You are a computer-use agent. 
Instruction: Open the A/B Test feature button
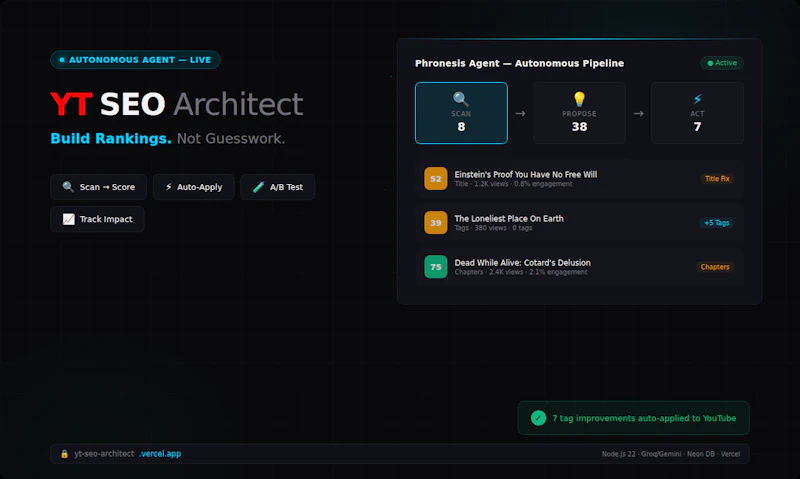pos(278,187)
